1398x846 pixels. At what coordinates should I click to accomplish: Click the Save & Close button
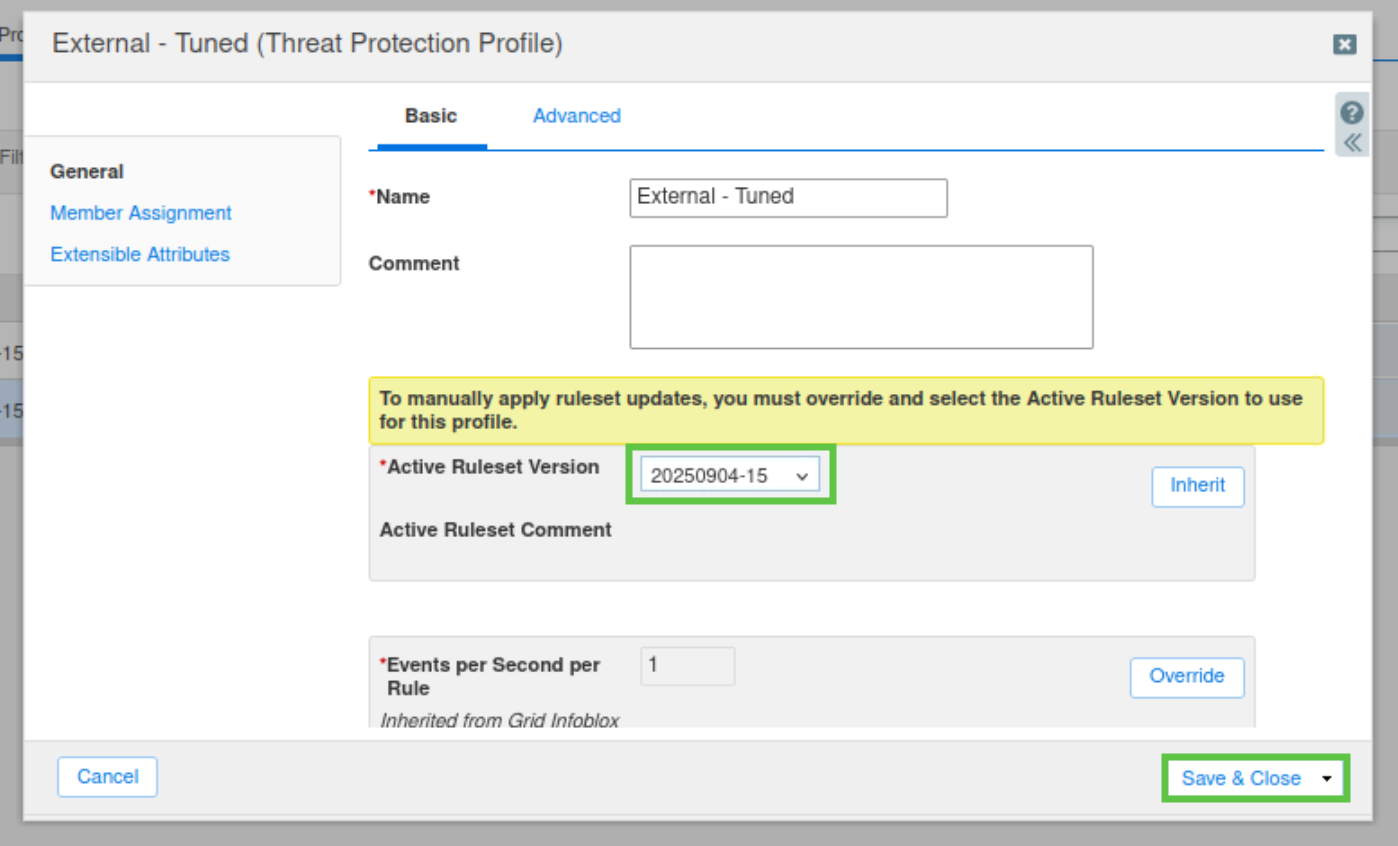[x=1240, y=778]
